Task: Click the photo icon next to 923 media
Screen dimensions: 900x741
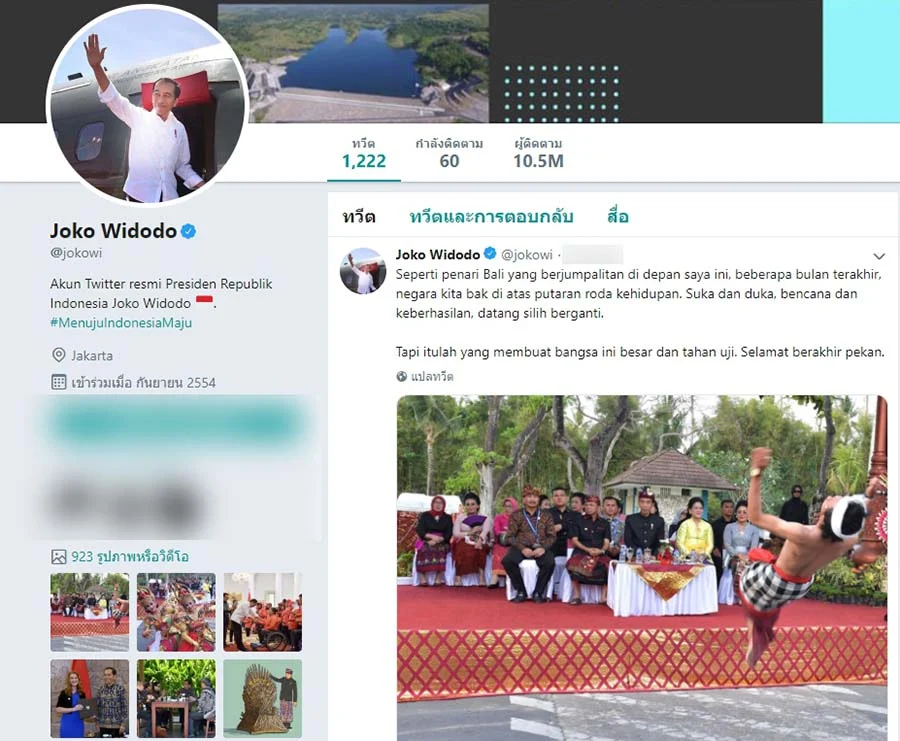Action: click(59, 556)
